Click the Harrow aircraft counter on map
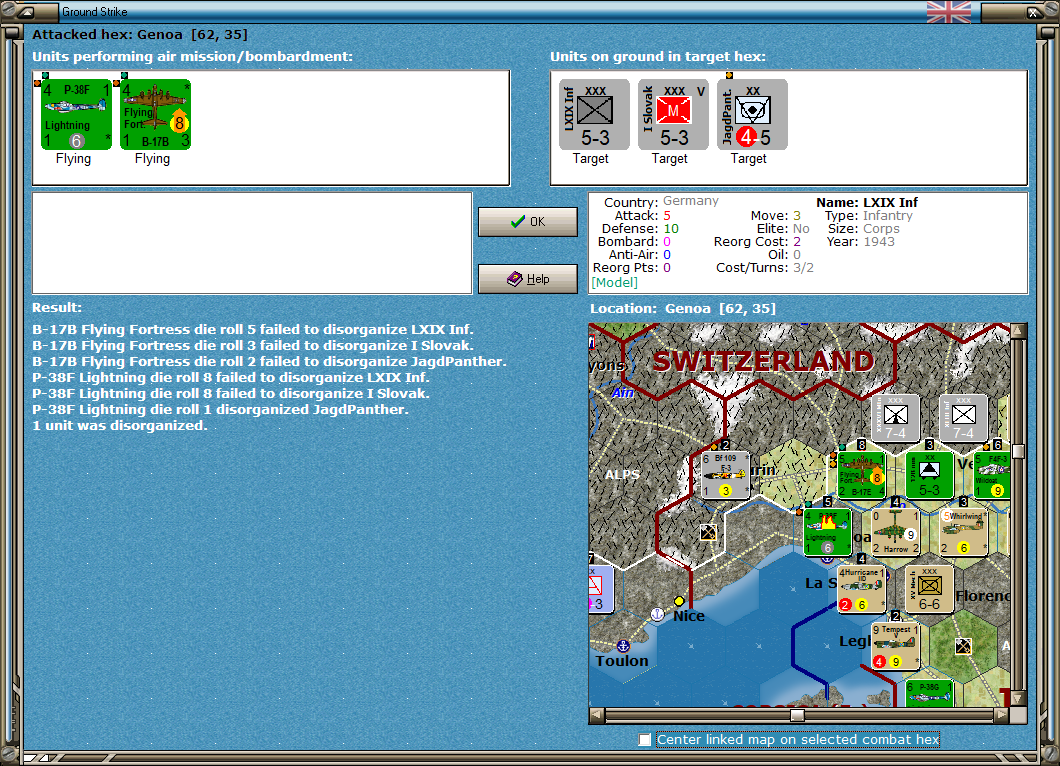1060x766 pixels. (895, 532)
